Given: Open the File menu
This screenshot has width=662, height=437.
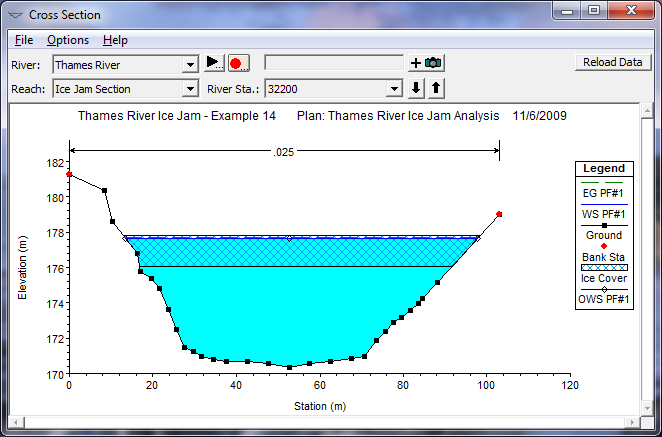Looking at the screenshot, I should point(24,40).
